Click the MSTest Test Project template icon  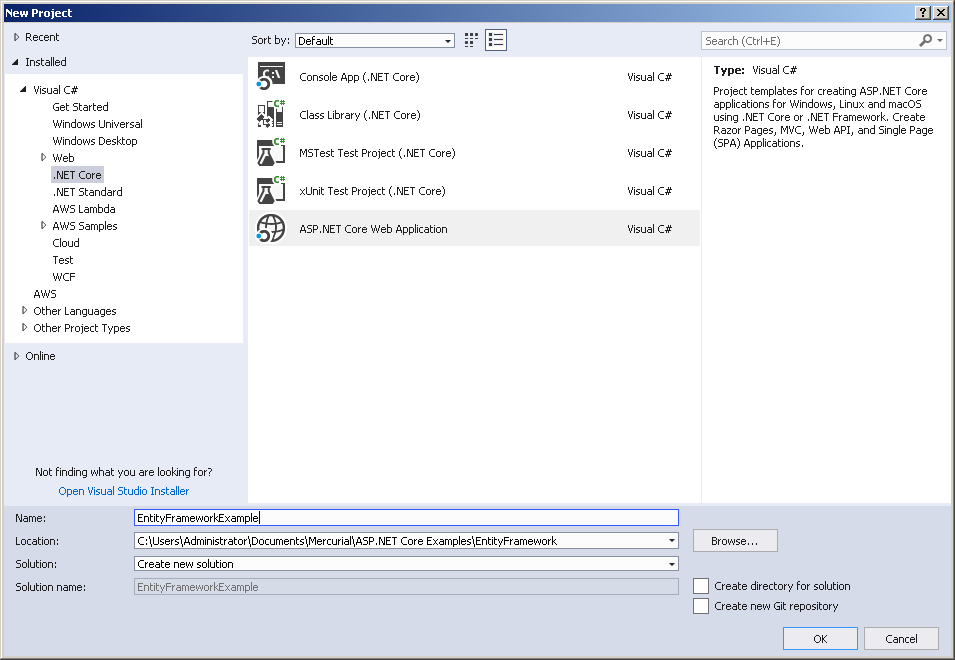(273, 152)
